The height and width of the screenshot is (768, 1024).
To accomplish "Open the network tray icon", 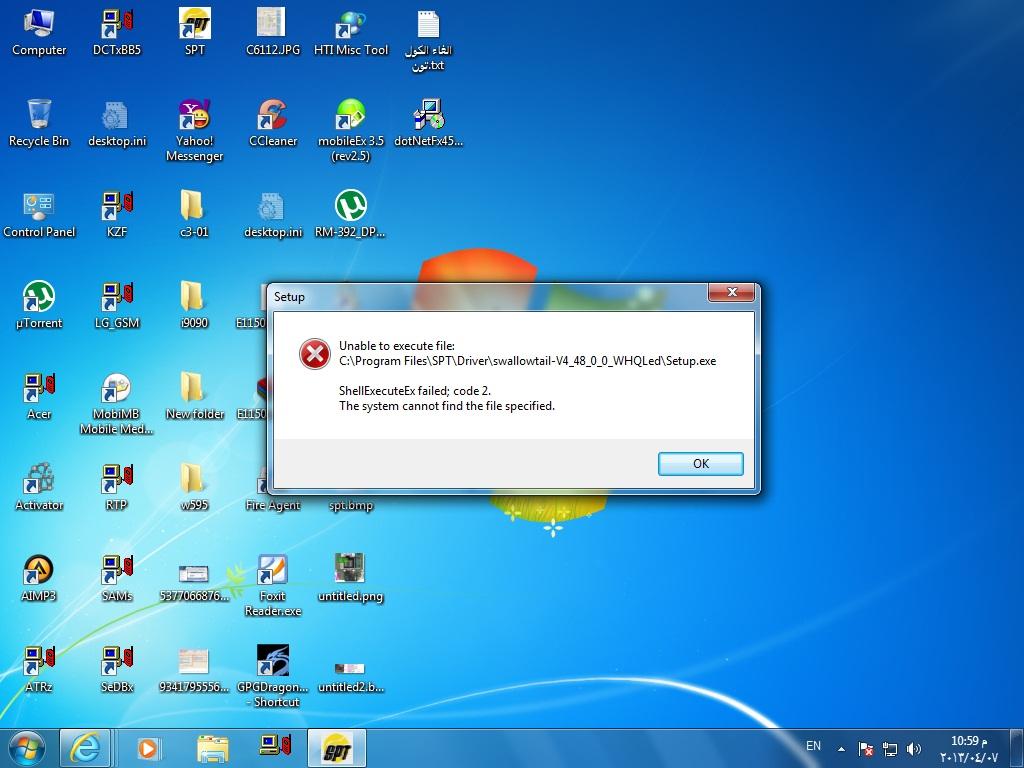I will point(889,749).
